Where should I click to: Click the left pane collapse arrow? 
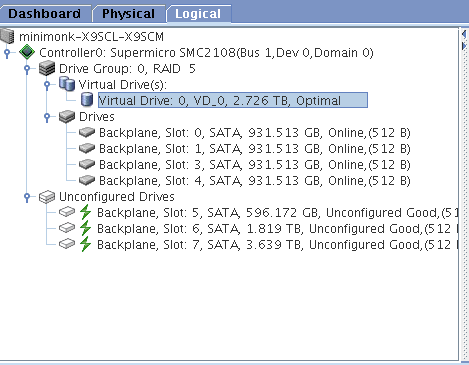[464, 34]
